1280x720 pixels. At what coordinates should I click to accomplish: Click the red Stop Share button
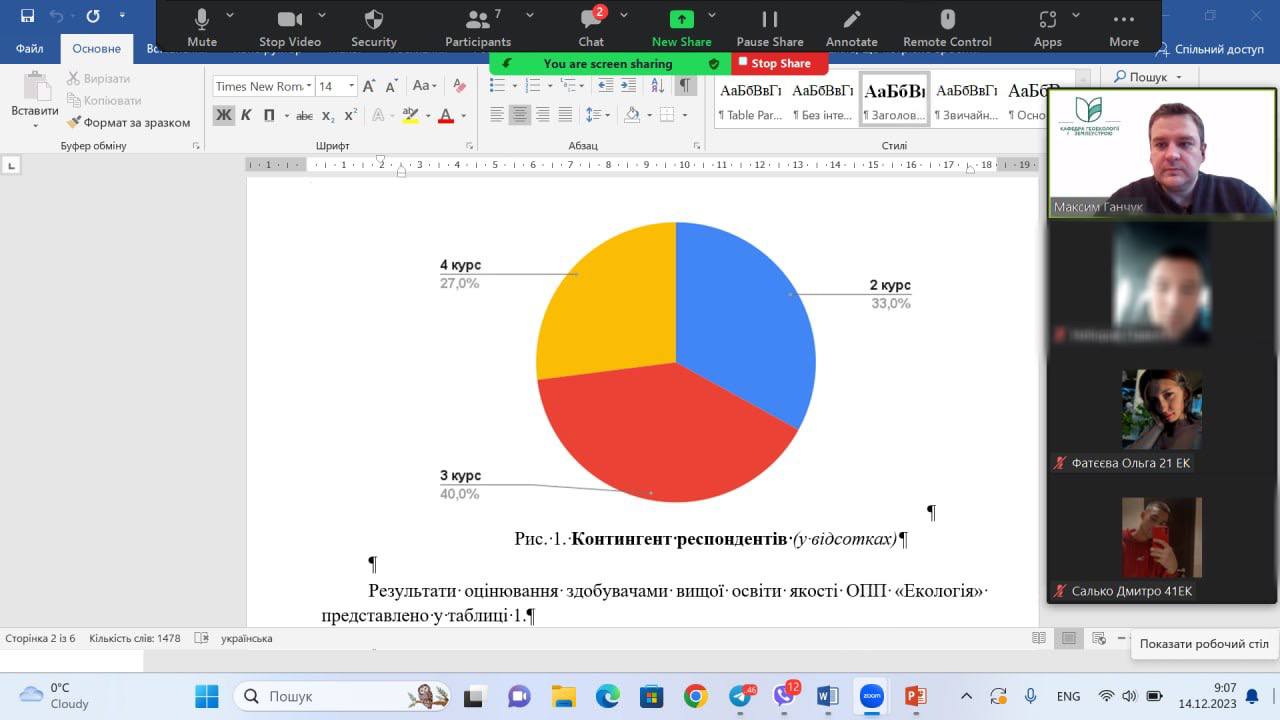click(780, 63)
